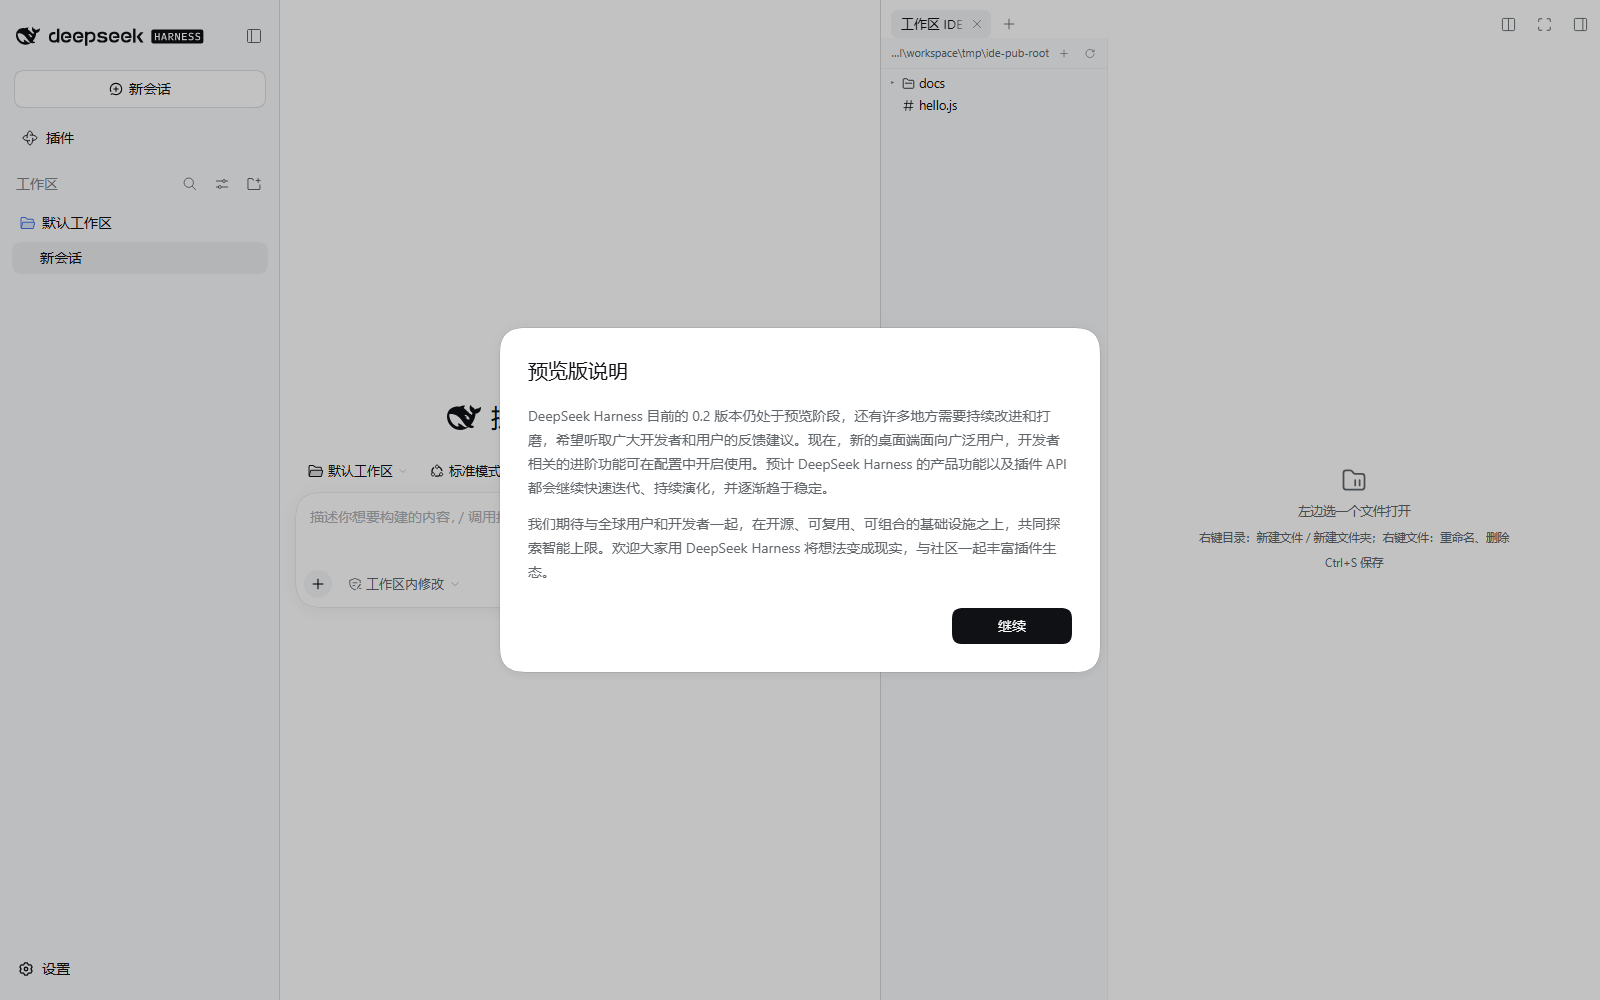This screenshot has width=1600, height=1000.
Task: Open the 工作区内修改 permission dropdown
Action: tap(404, 584)
